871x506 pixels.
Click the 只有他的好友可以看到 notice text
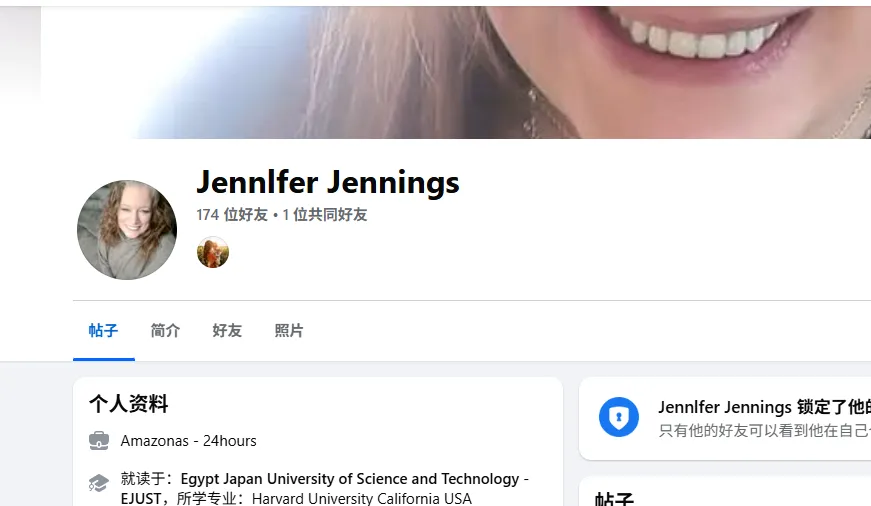click(764, 430)
